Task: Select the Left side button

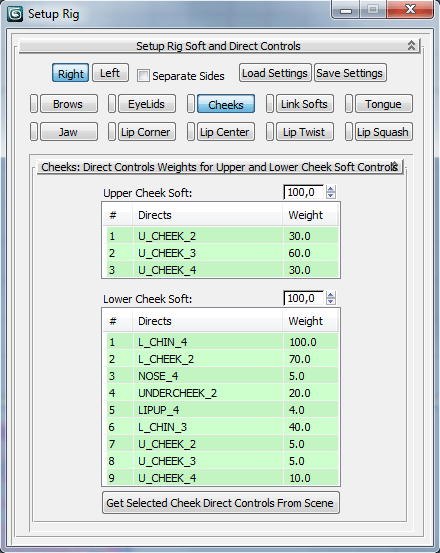Action: 110,73
